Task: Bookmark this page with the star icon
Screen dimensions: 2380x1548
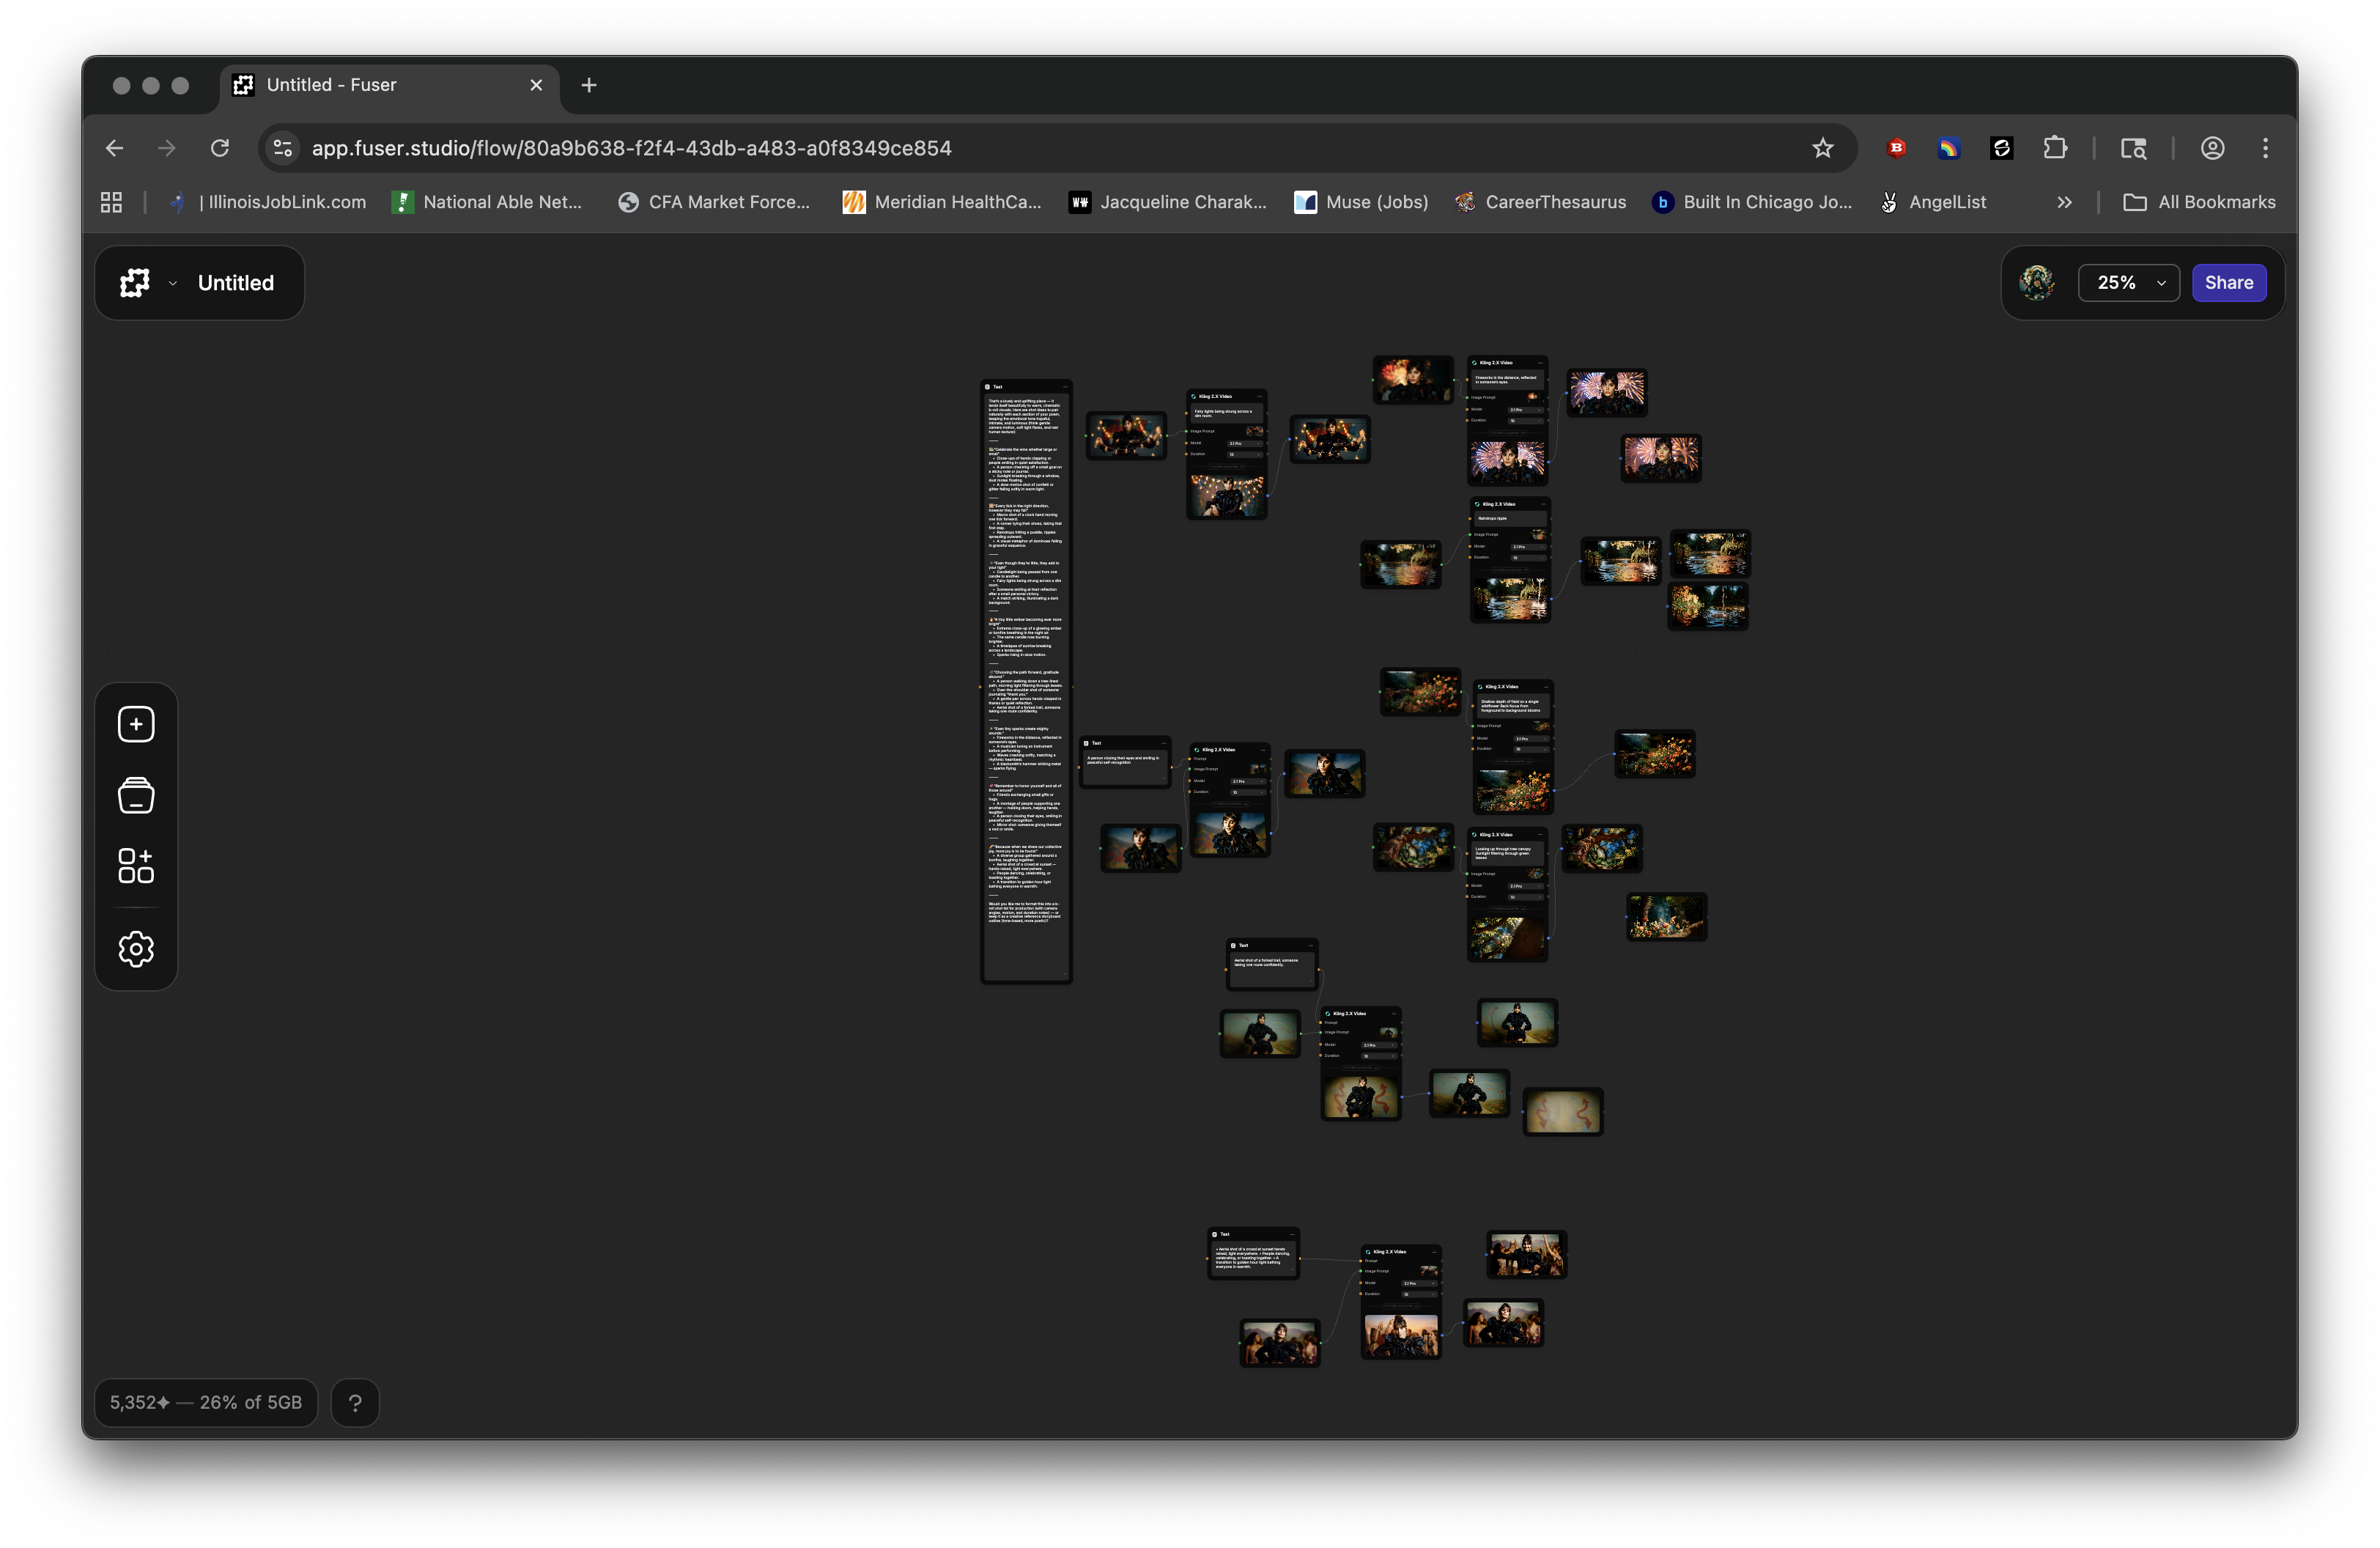Action: 1822,148
